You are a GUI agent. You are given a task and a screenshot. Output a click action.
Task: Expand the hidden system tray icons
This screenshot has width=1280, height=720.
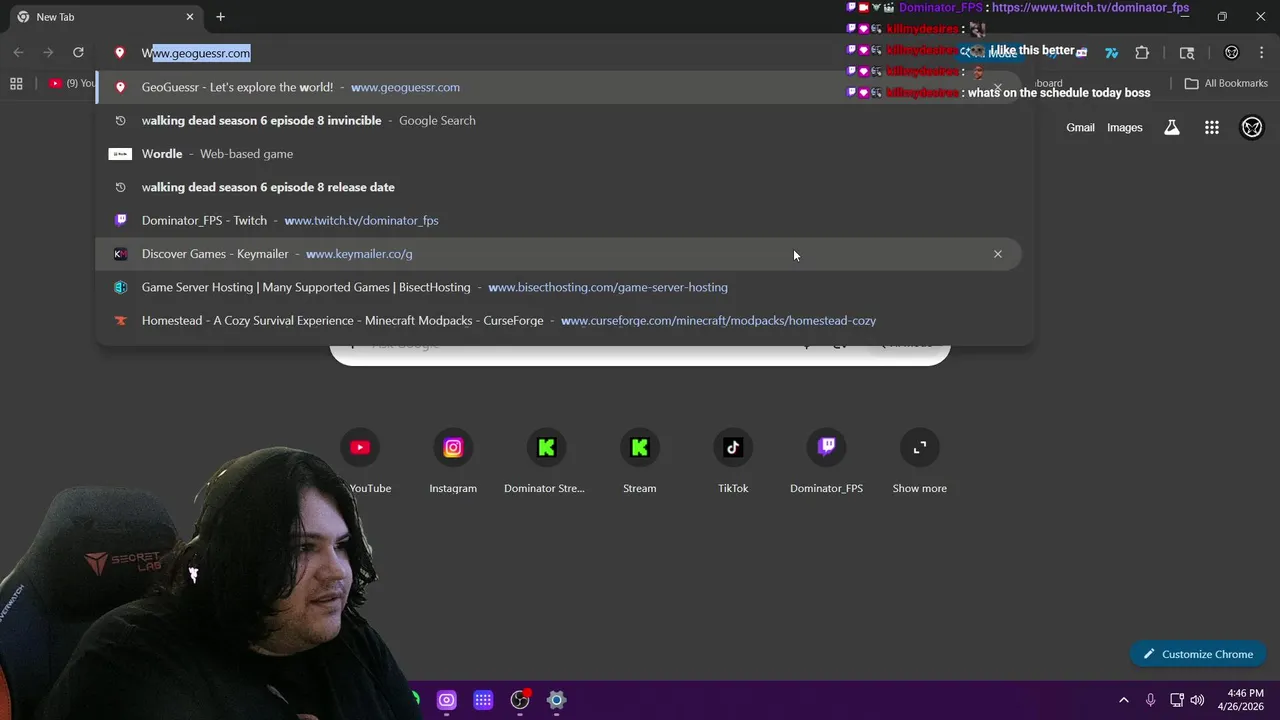[x=1123, y=700]
